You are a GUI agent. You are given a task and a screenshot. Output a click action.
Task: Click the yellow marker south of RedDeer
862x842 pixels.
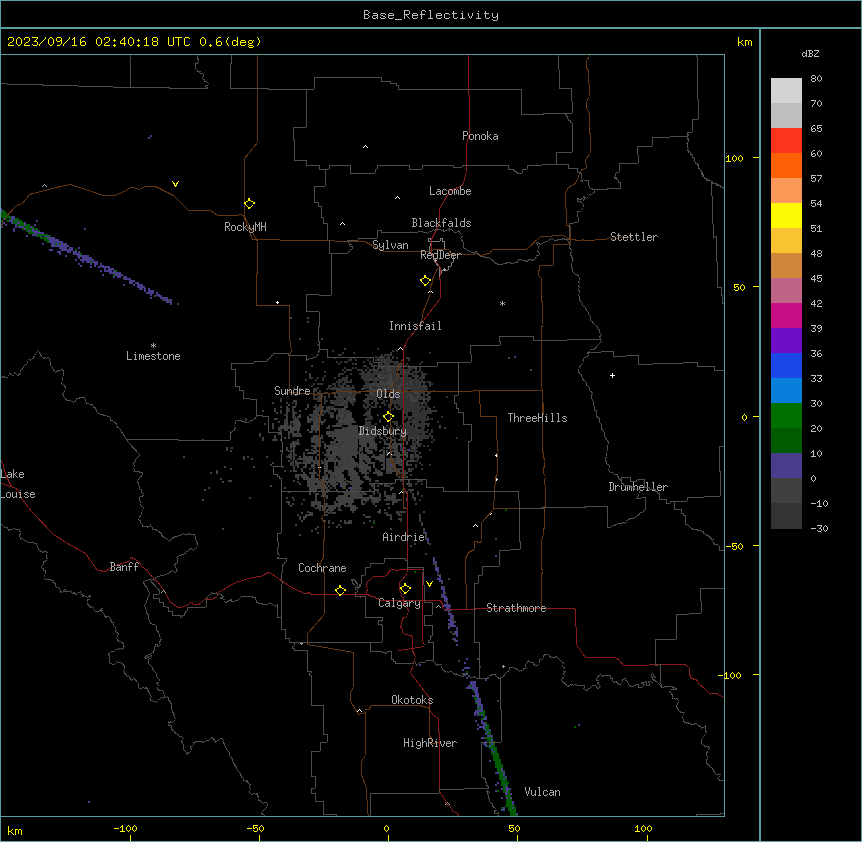coord(425,280)
